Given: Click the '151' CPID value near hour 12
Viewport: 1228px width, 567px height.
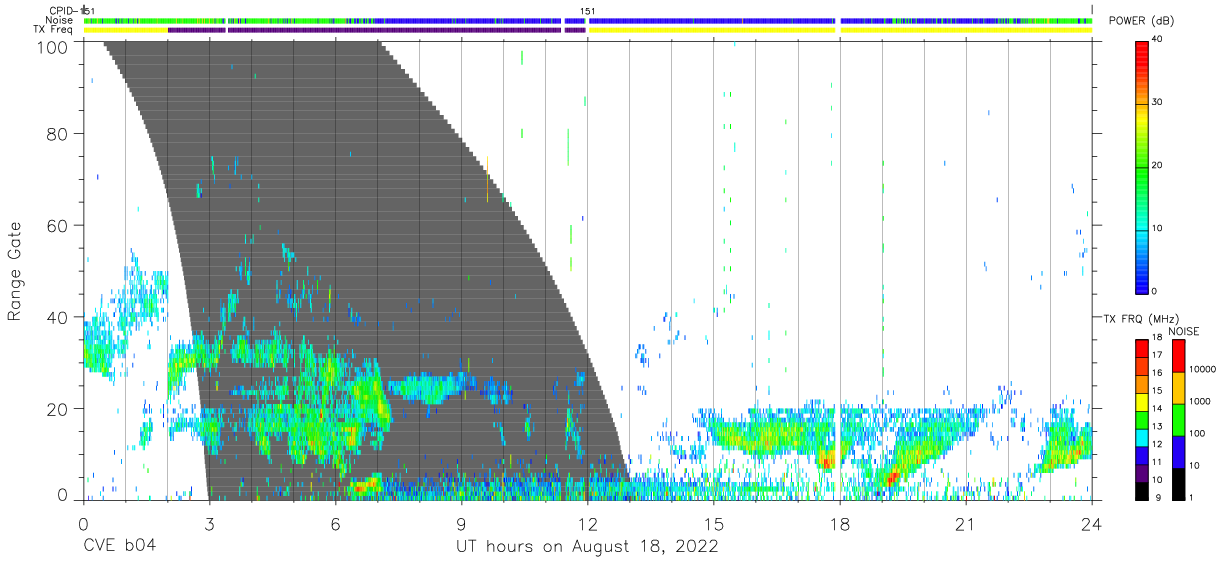Looking at the screenshot, I should pyautogui.click(x=588, y=11).
